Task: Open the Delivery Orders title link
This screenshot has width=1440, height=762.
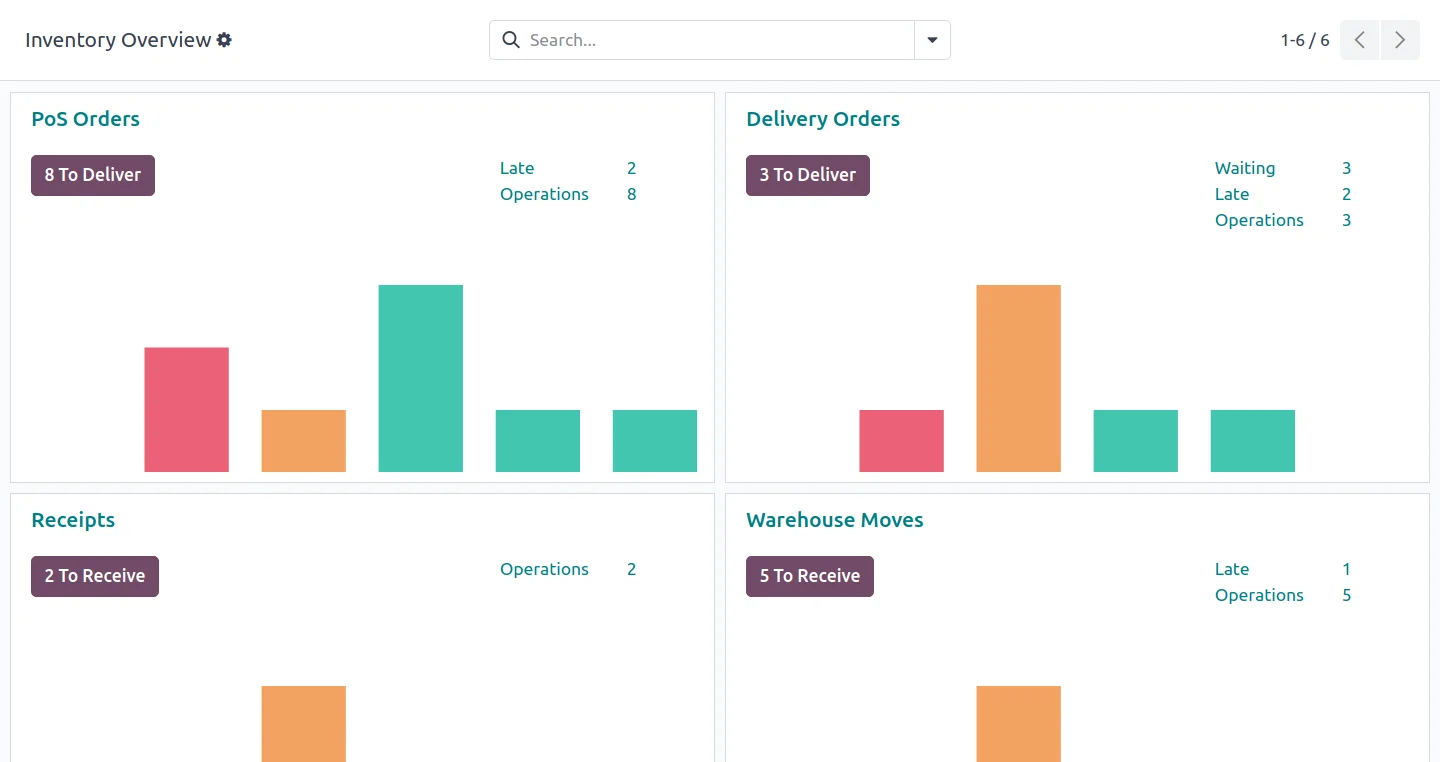Action: (x=823, y=119)
